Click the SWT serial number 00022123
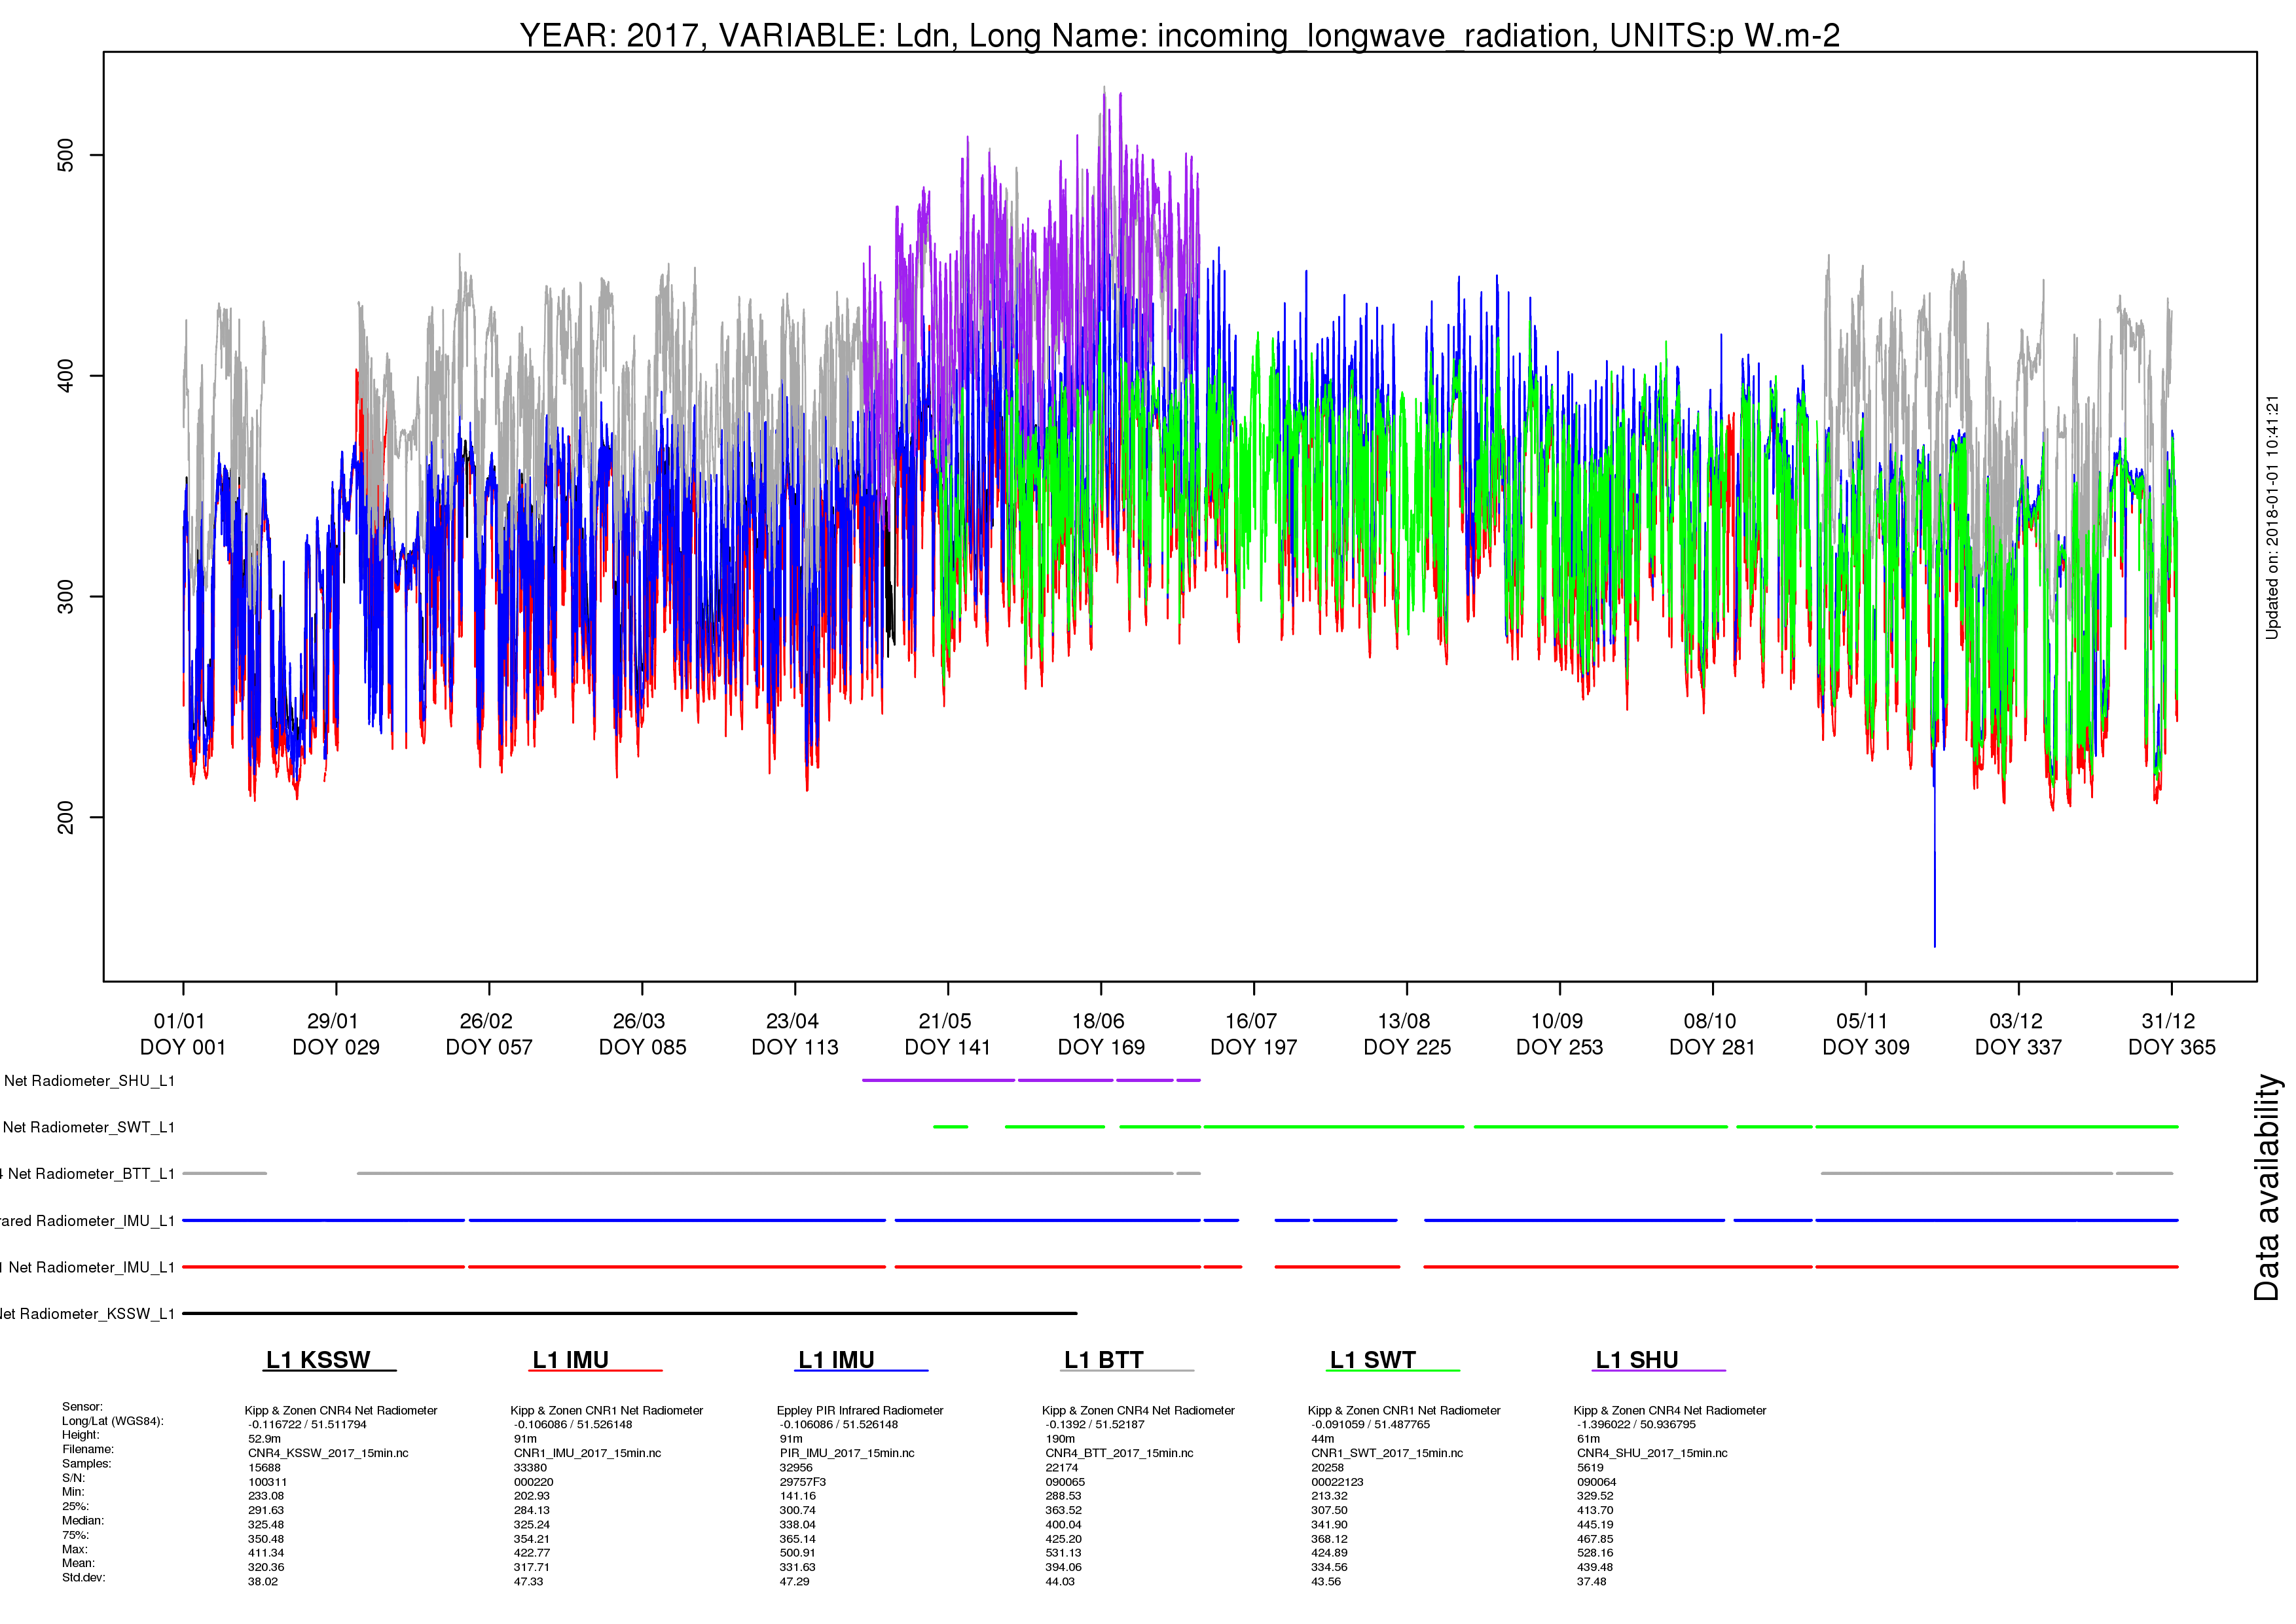The width and height of the screenshot is (2296, 1624). (1337, 1482)
